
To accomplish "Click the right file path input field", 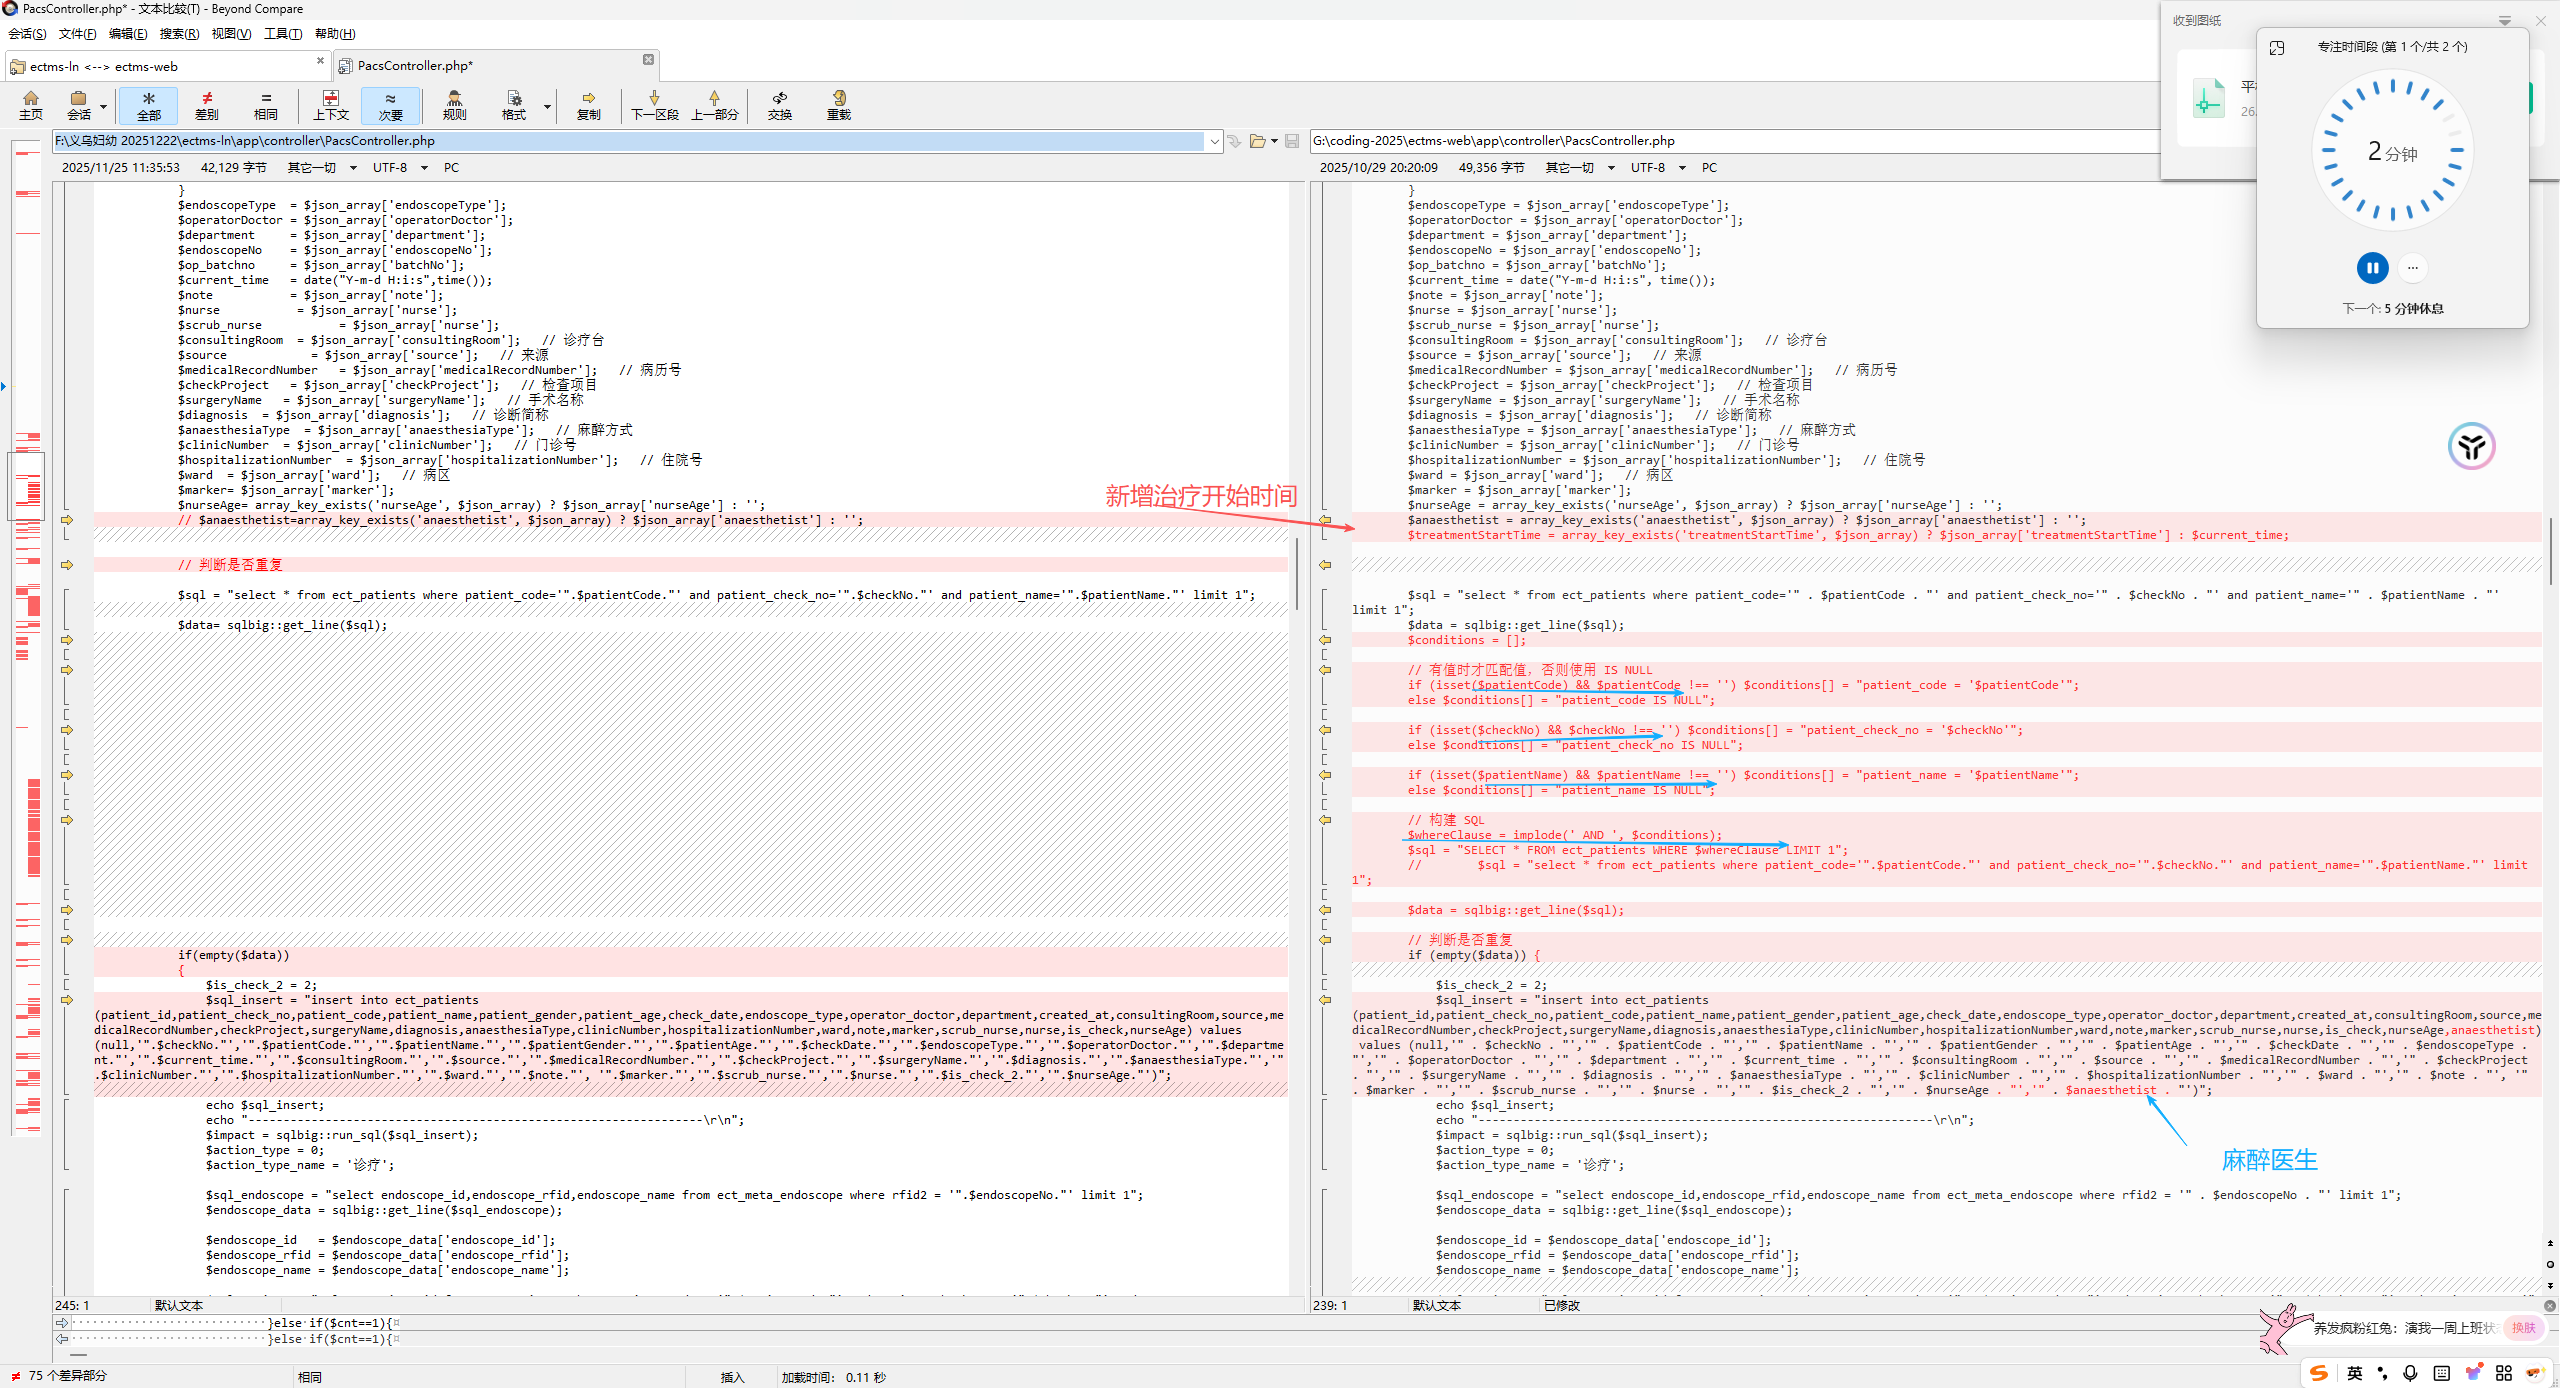I will tap(1735, 141).
